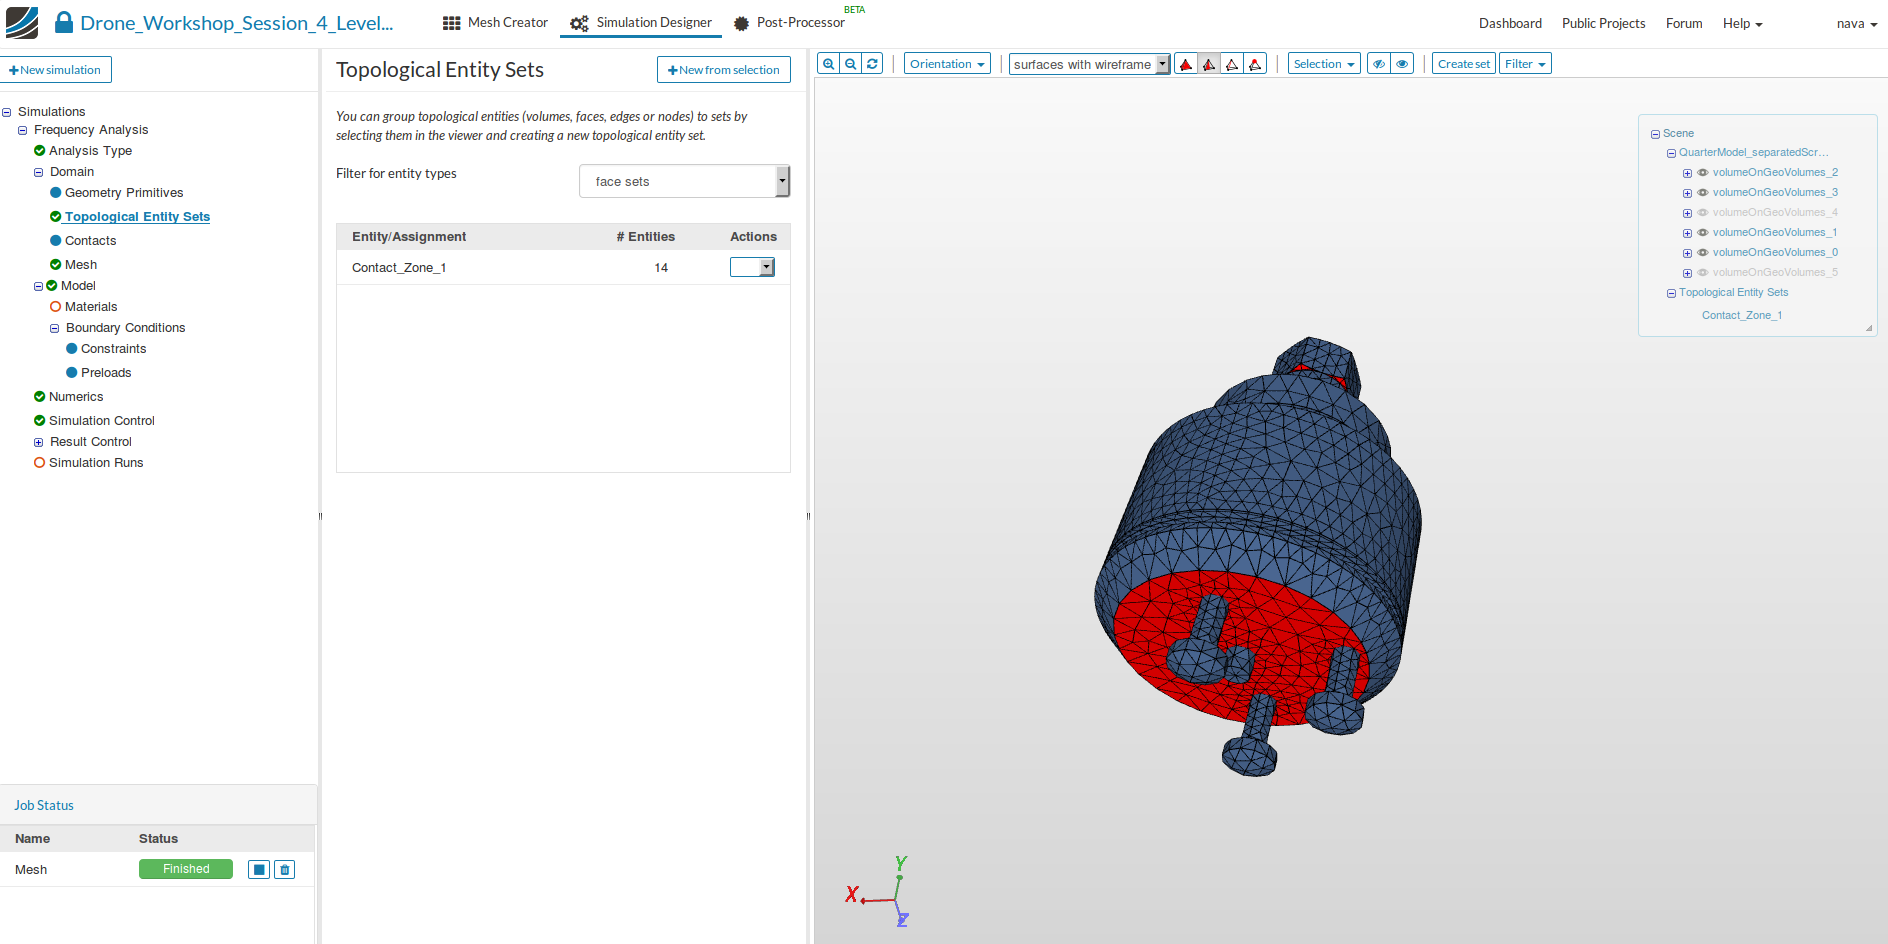The width and height of the screenshot is (1888, 944).
Task: Stop the Mesh job with square icon
Action: pos(259,870)
